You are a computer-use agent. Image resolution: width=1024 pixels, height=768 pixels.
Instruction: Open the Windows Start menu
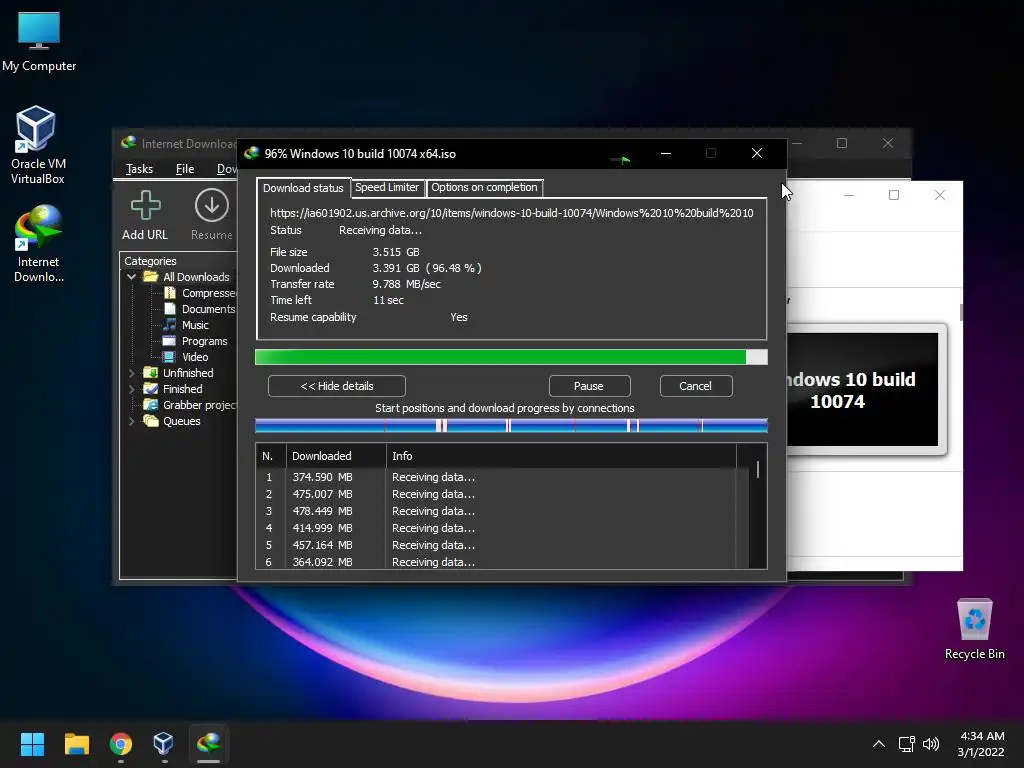click(x=32, y=744)
